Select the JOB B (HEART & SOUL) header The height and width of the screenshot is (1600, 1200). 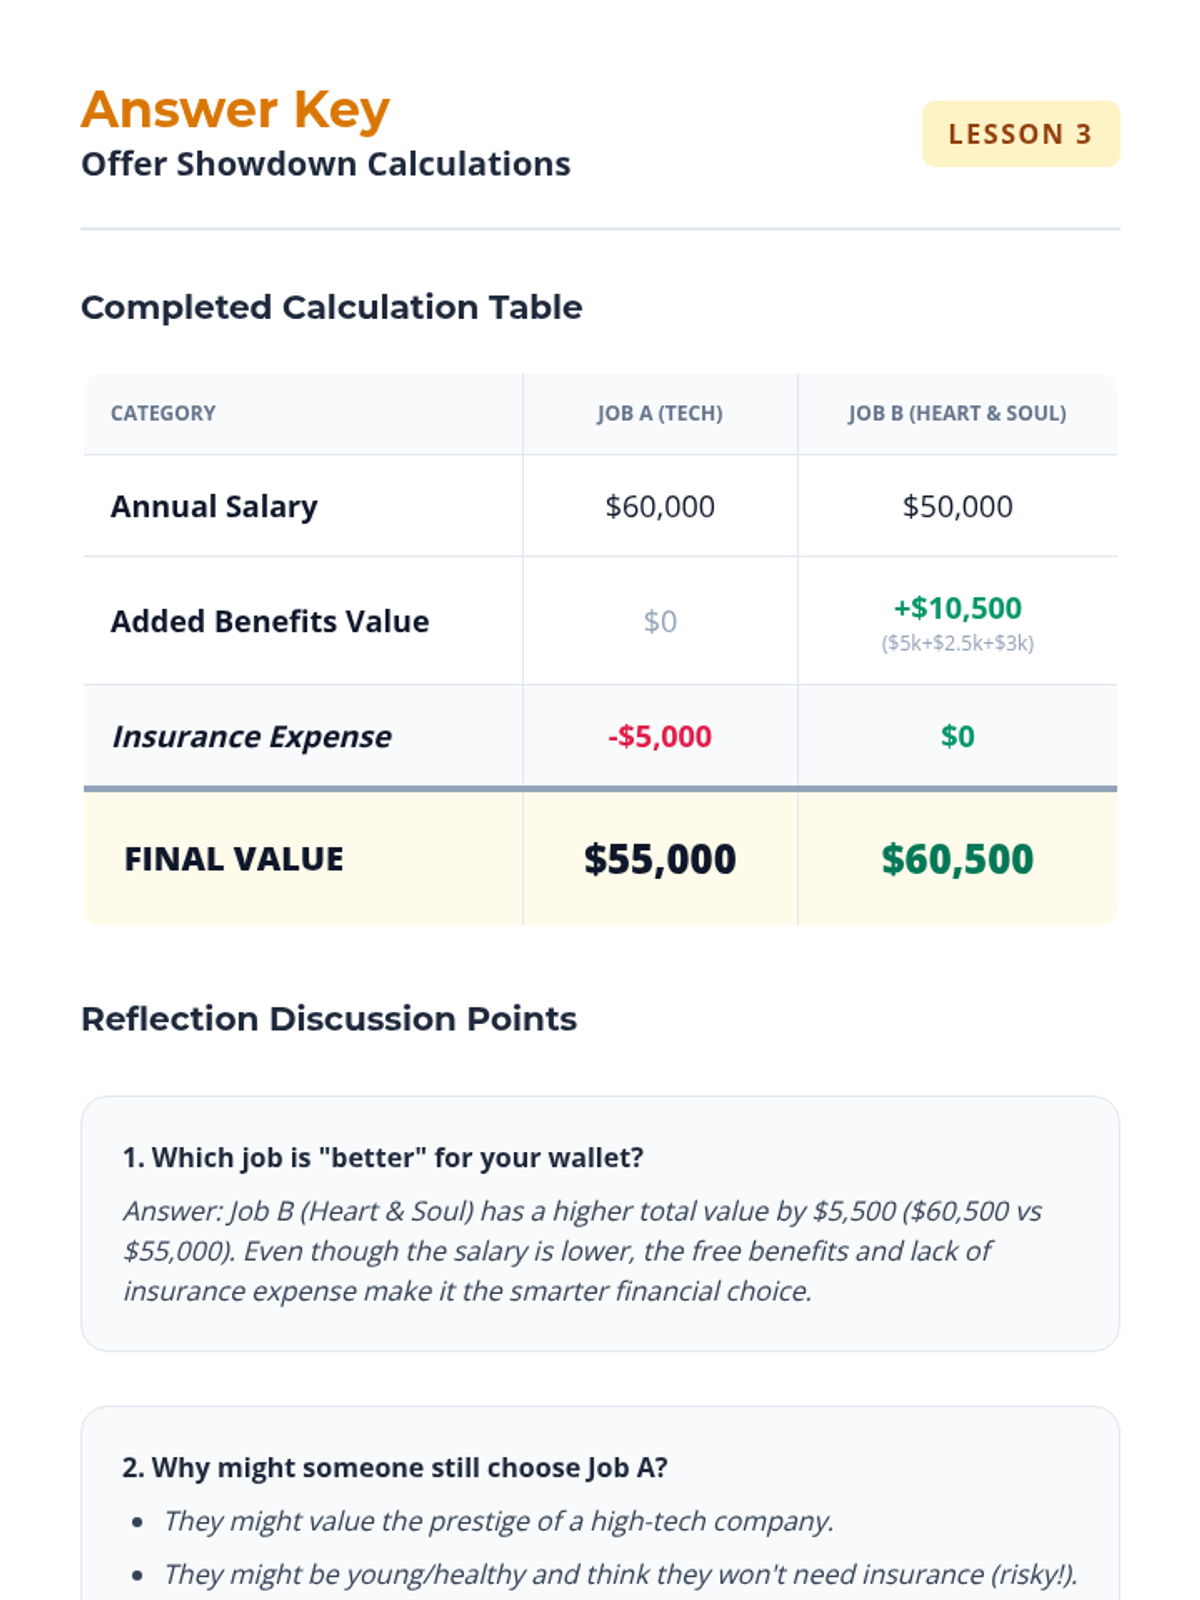point(957,413)
